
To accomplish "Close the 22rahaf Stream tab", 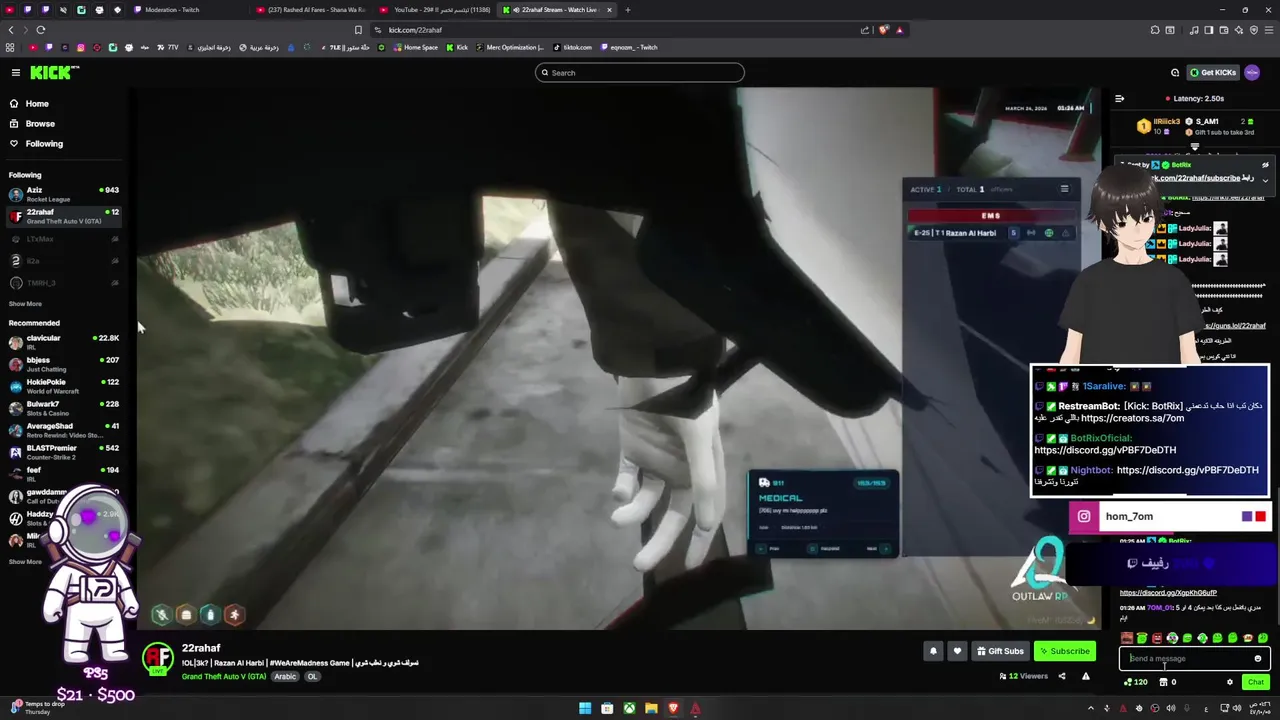I will point(609,10).
